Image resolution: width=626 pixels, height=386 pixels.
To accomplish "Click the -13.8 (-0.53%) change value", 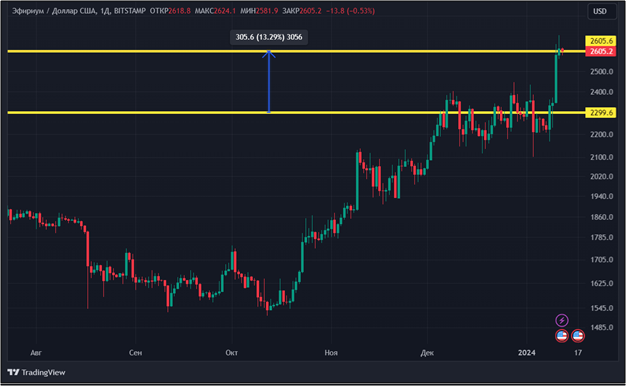I will (x=351, y=11).
